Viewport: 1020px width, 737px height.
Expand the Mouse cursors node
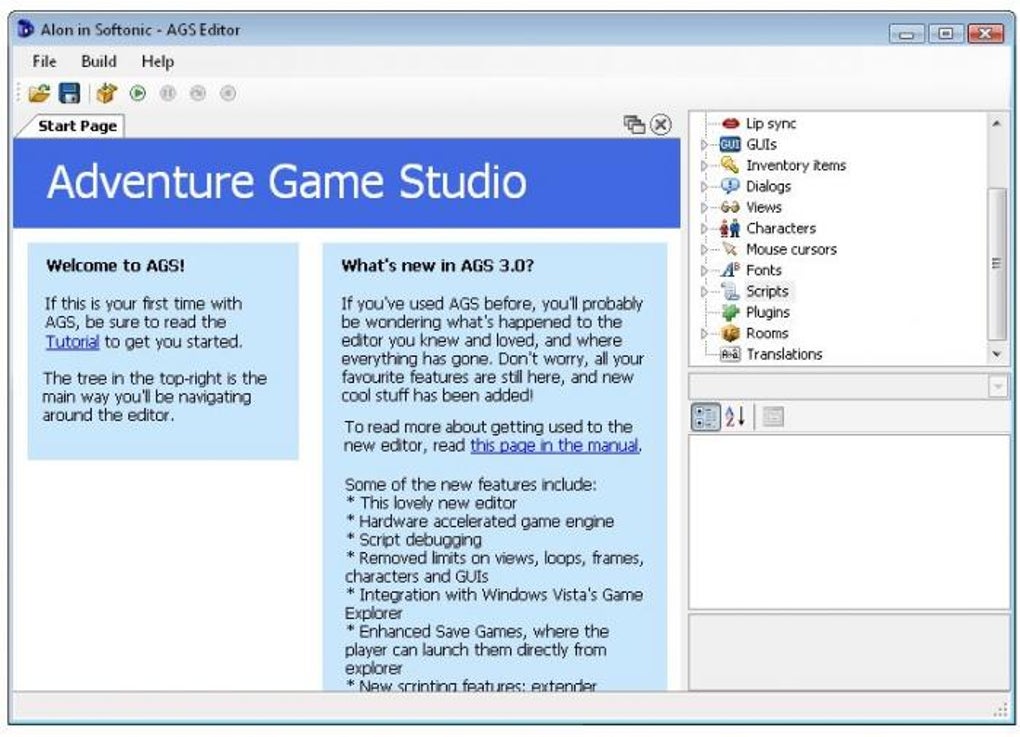pyautogui.click(x=704, y=249)
